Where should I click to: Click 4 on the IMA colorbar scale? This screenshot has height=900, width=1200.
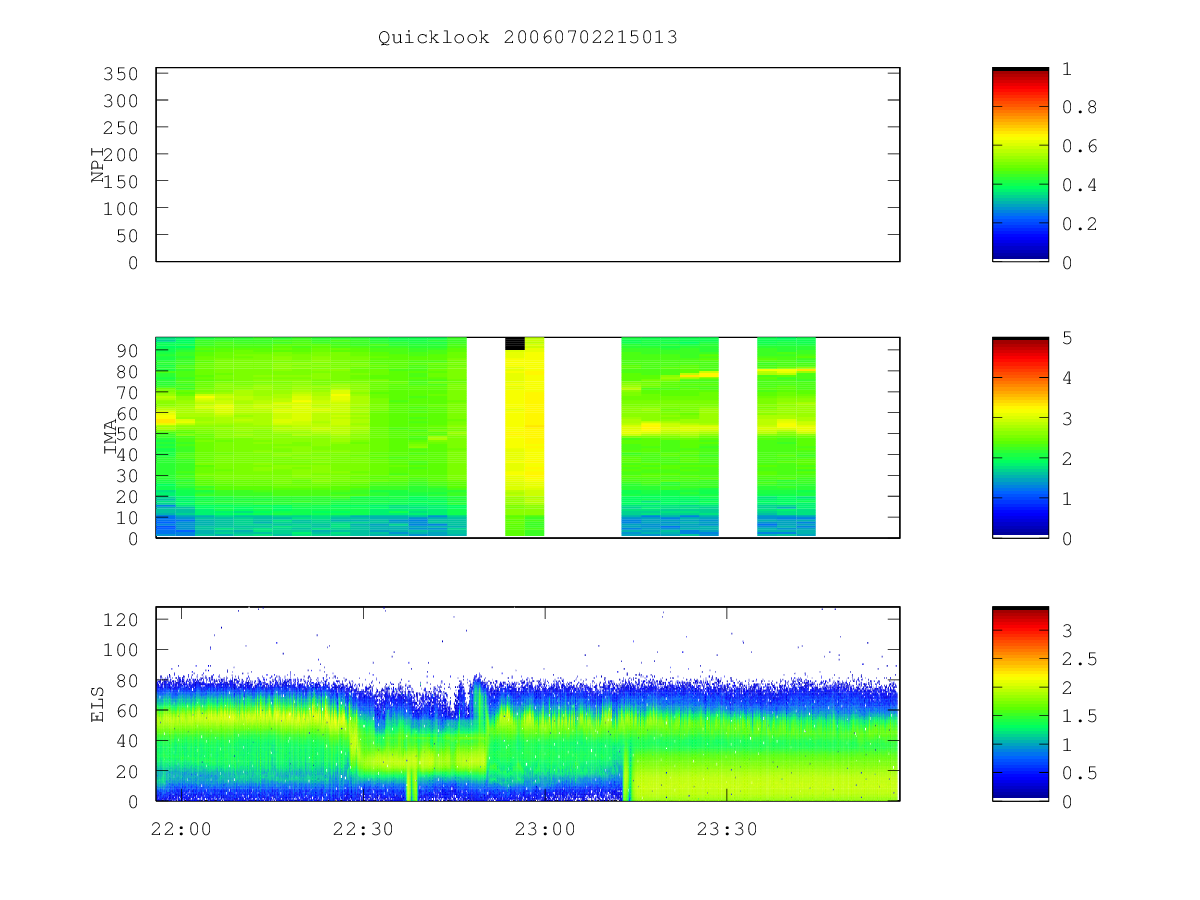click(1067, 378)
